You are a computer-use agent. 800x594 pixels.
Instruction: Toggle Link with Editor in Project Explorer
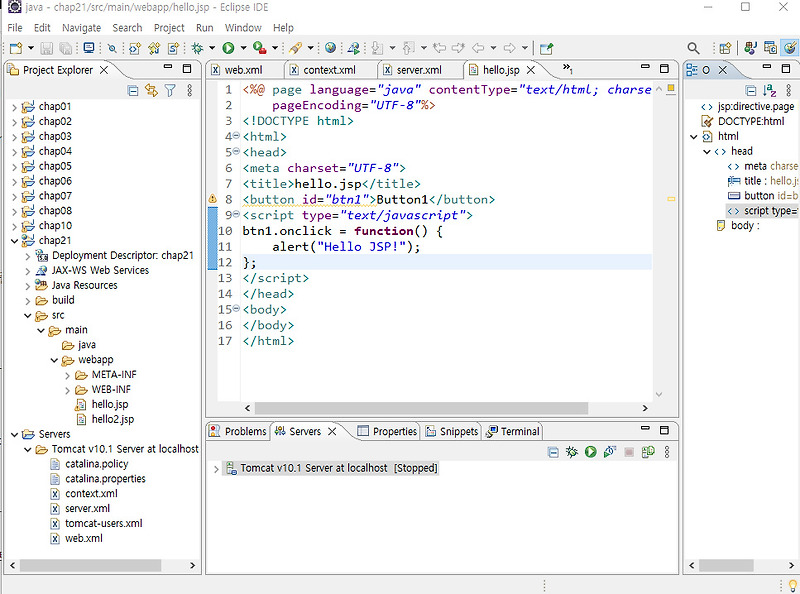pos(151,90)
